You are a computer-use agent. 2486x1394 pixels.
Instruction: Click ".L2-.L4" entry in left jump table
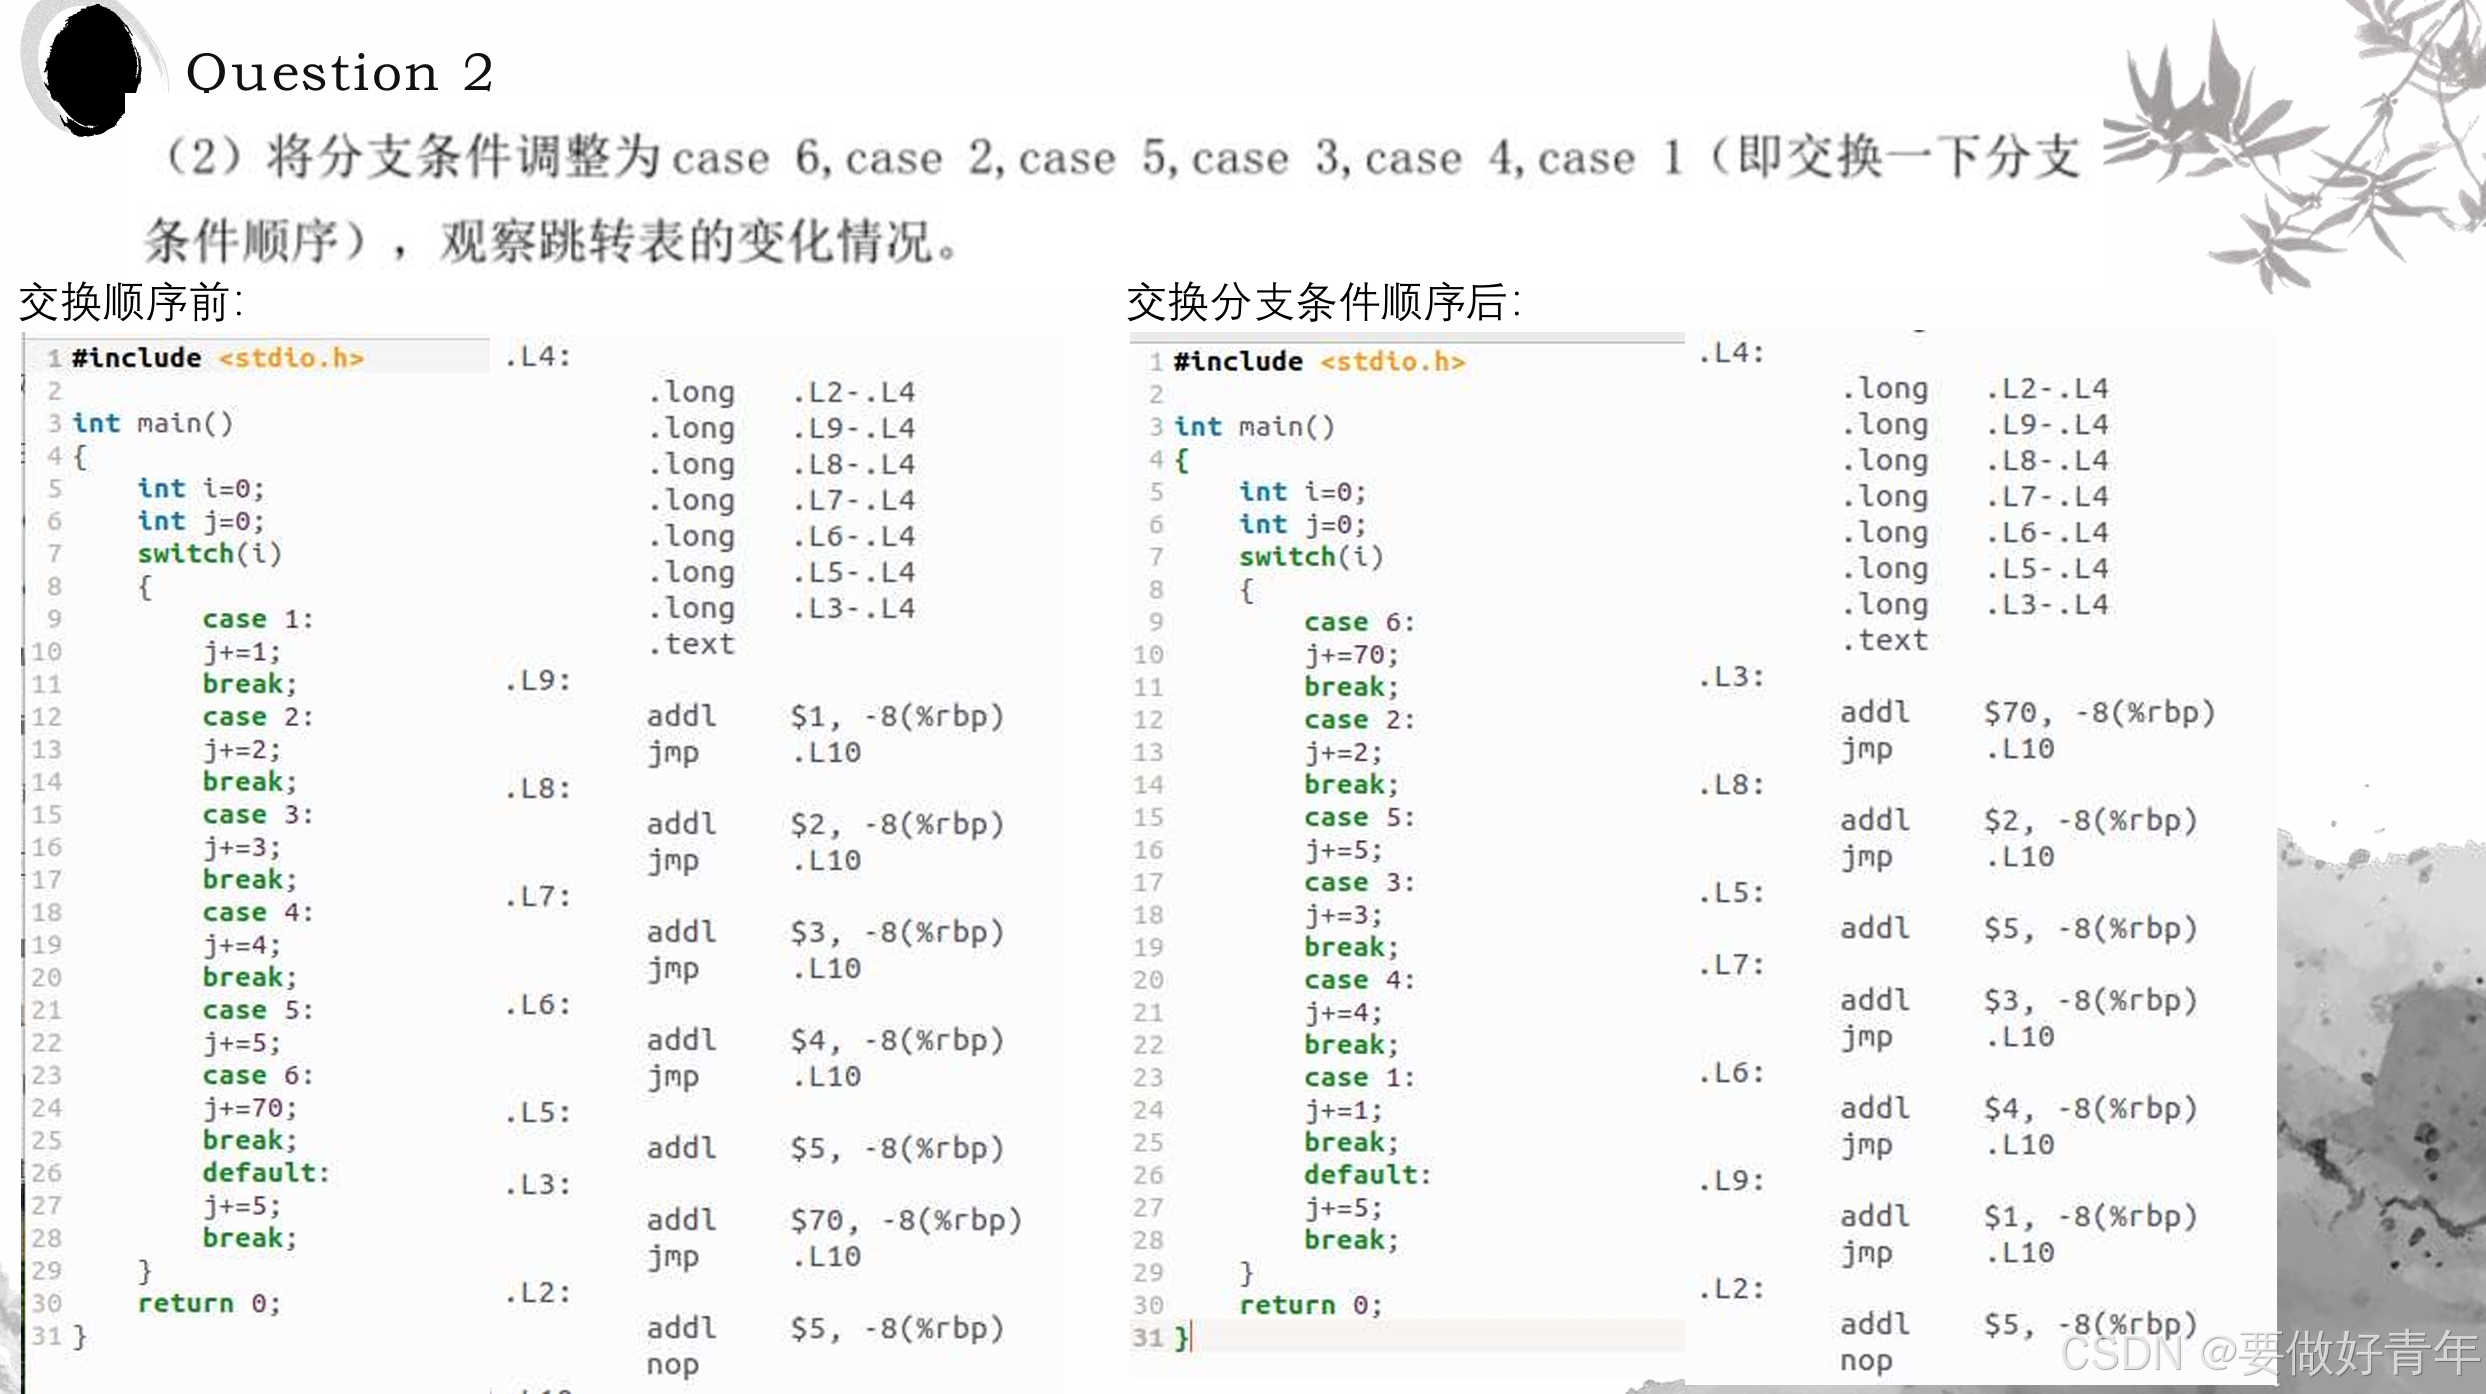853,392
